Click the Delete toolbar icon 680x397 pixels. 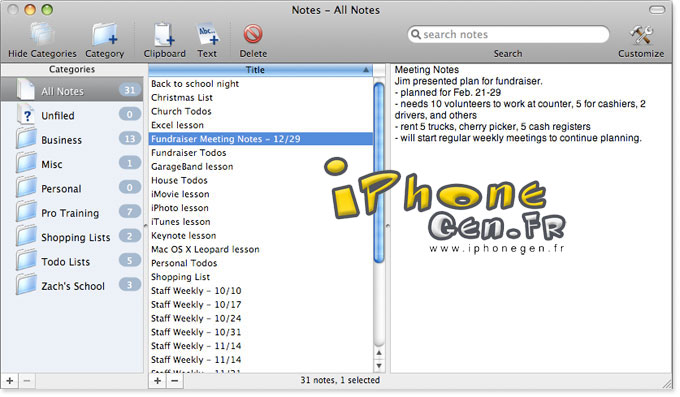click(253, 34)
